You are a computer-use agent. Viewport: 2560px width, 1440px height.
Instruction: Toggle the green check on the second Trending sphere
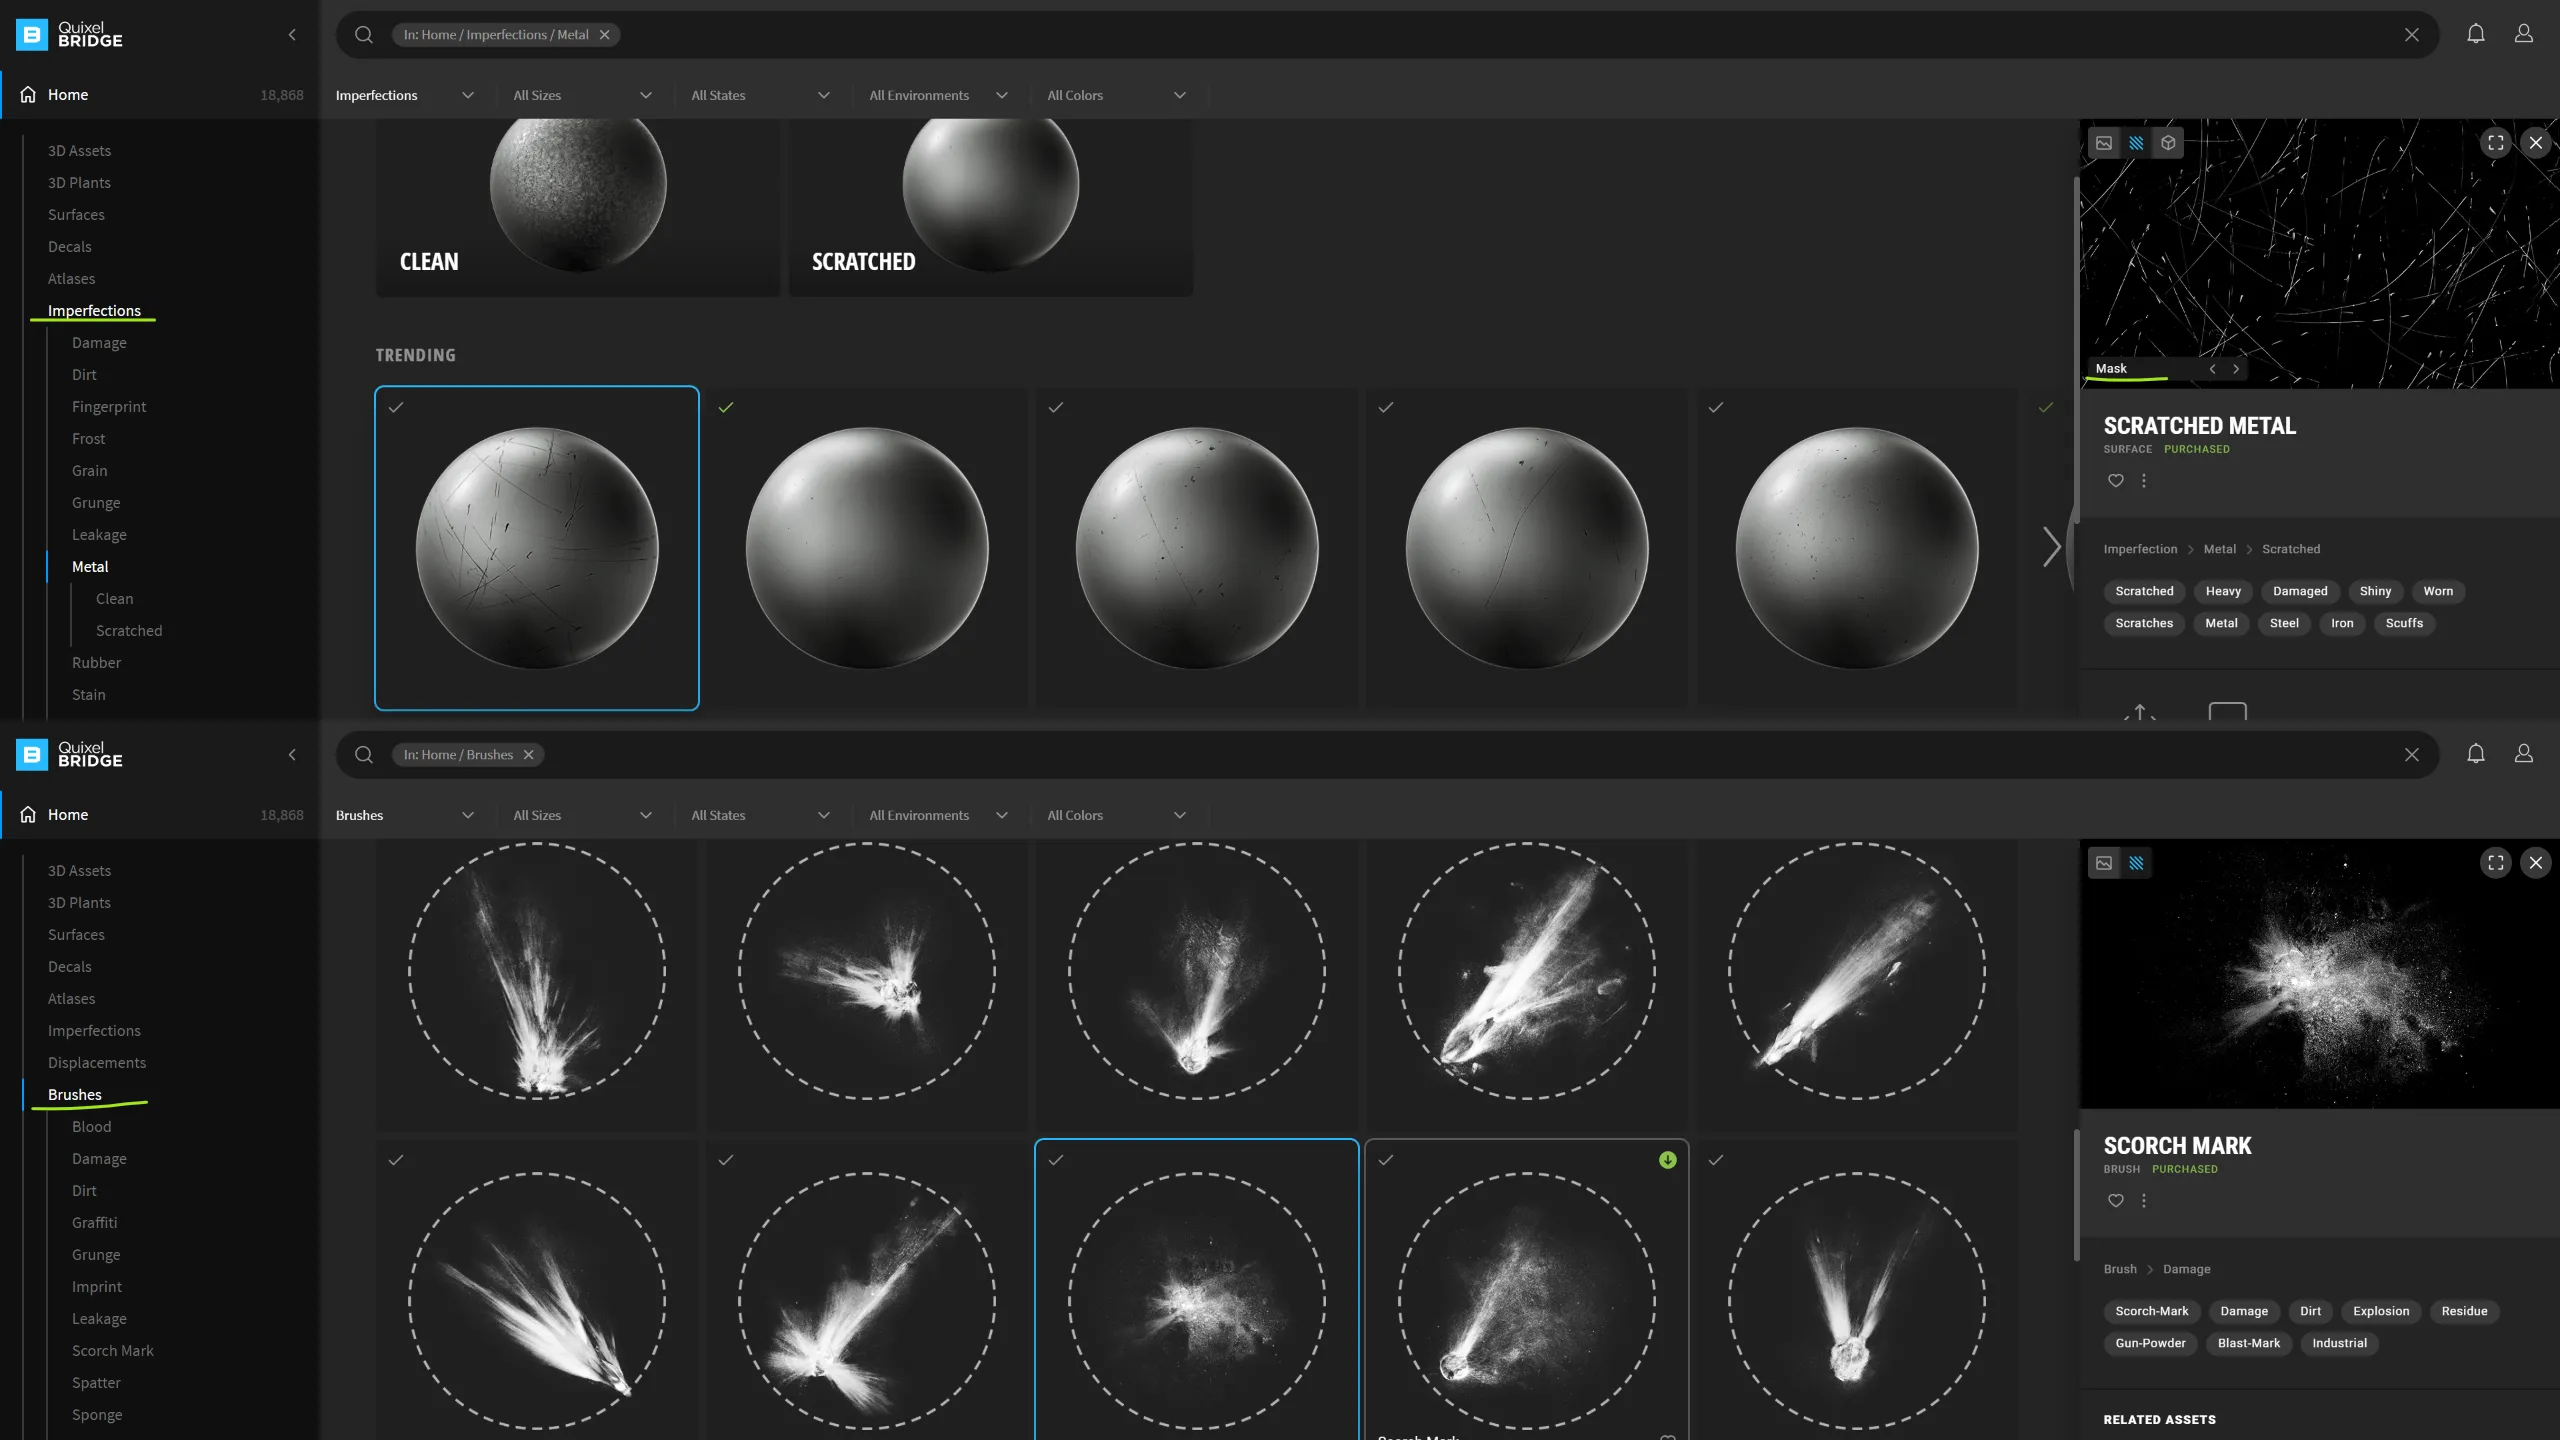pos(726,407)
